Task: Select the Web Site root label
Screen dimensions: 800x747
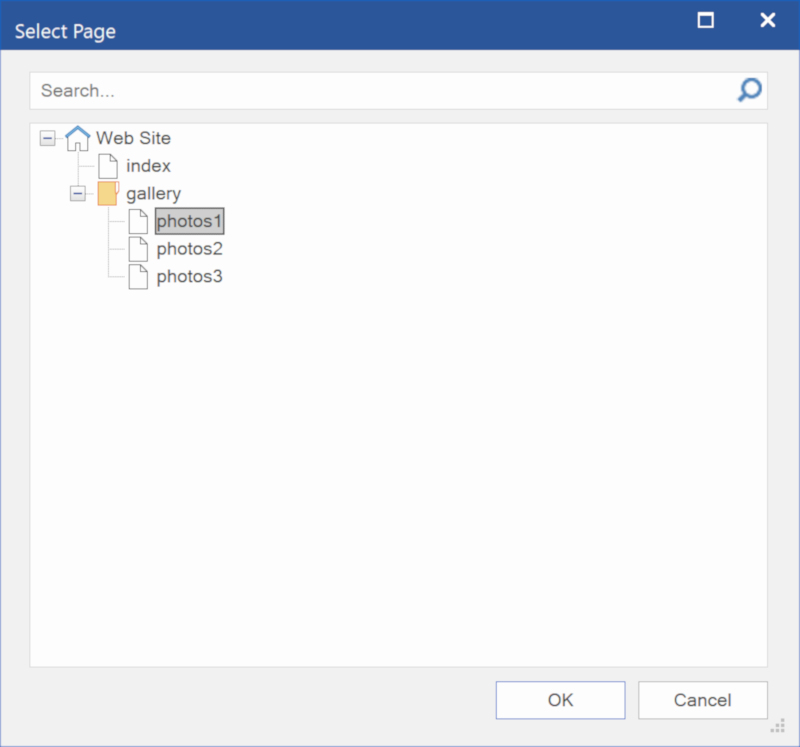Action: 133,138
